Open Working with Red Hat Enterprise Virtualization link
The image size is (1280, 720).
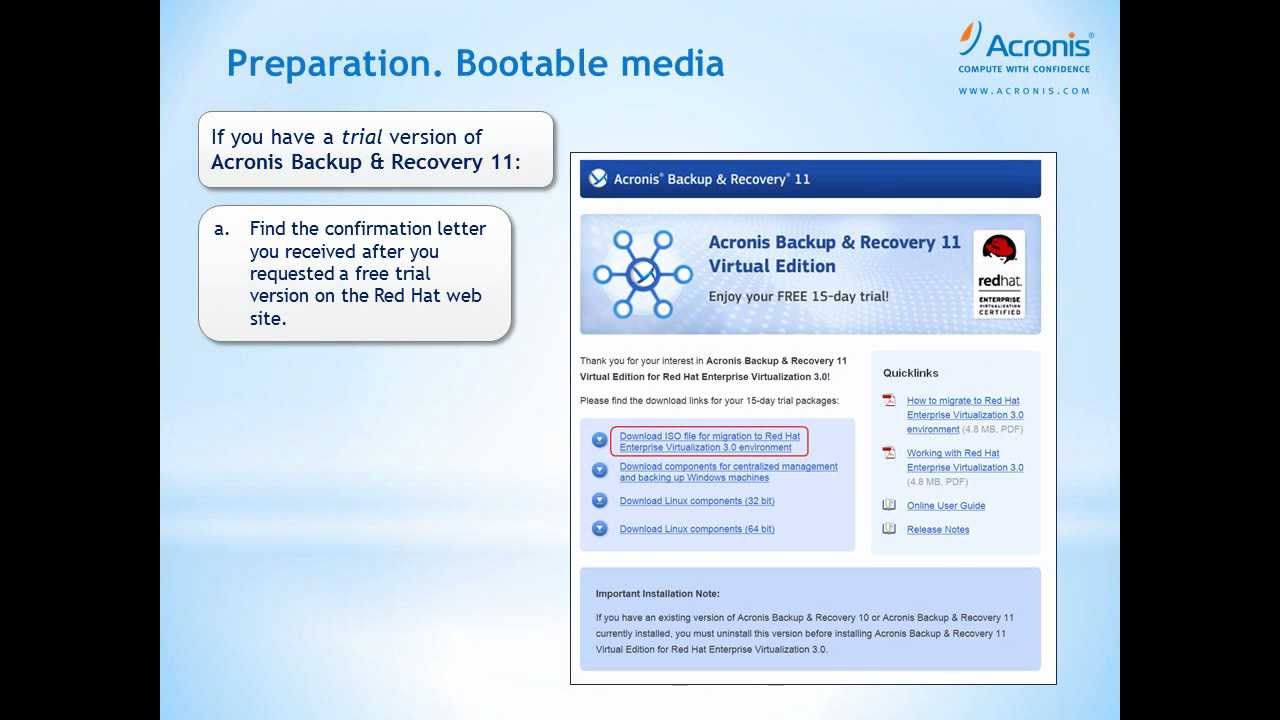tap(965, 460)
